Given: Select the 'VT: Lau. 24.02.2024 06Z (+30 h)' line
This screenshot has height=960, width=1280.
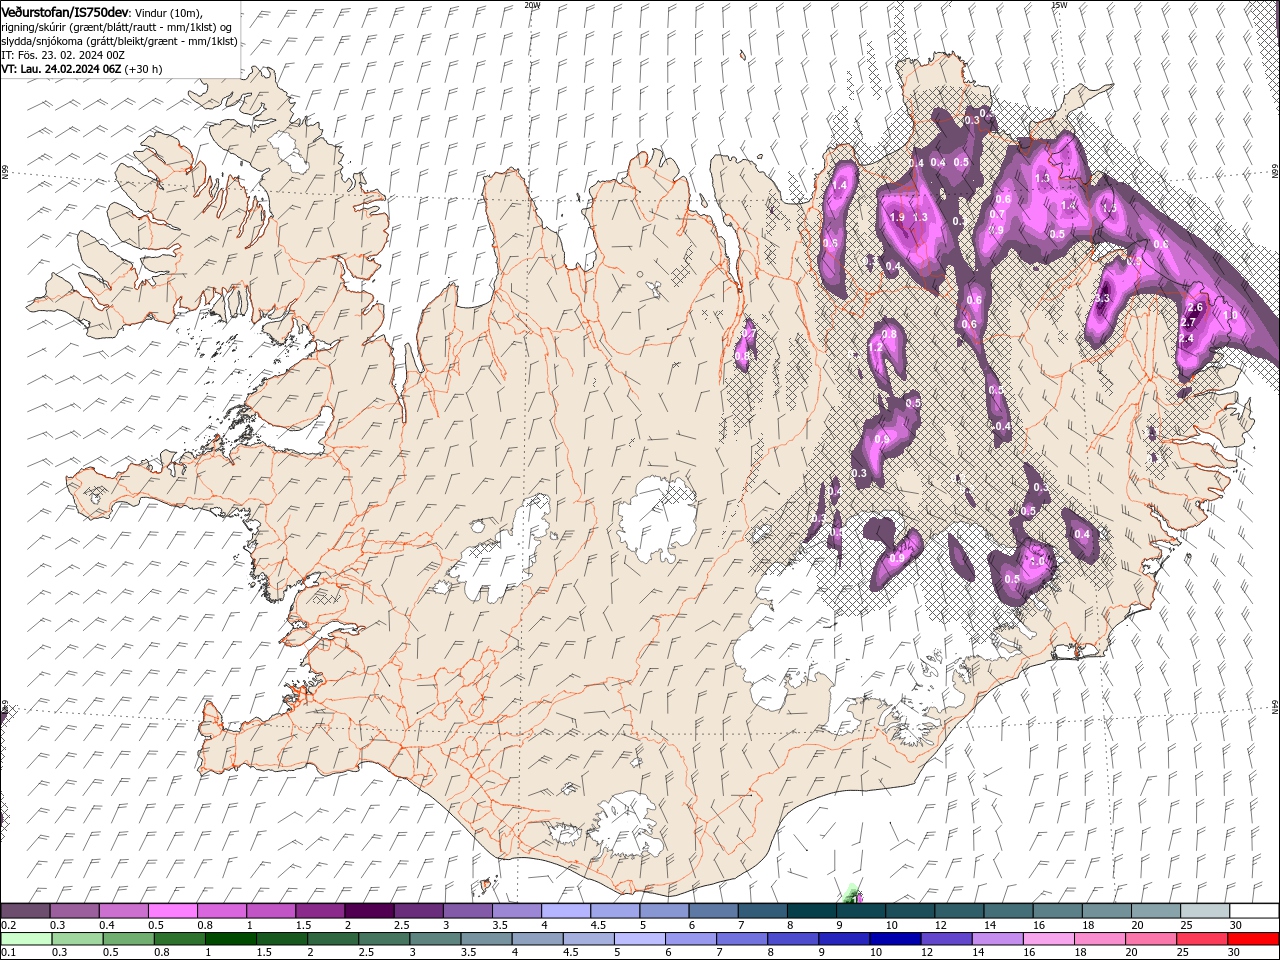Looking at the screenshot, I should (x=82, y=69).
